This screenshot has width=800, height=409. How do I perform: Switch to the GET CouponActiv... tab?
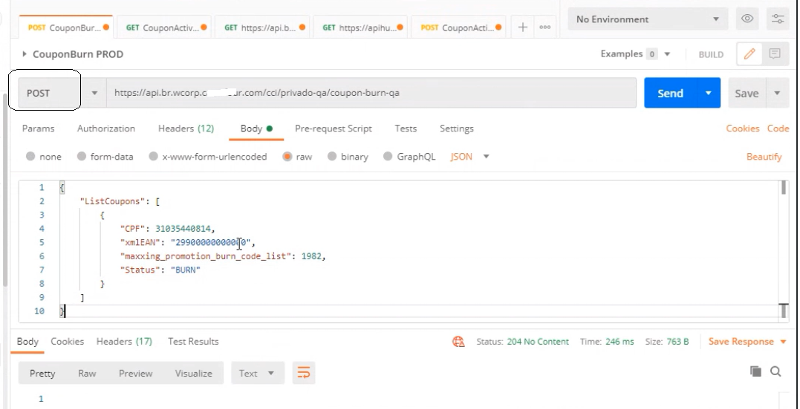pos(163,28)
